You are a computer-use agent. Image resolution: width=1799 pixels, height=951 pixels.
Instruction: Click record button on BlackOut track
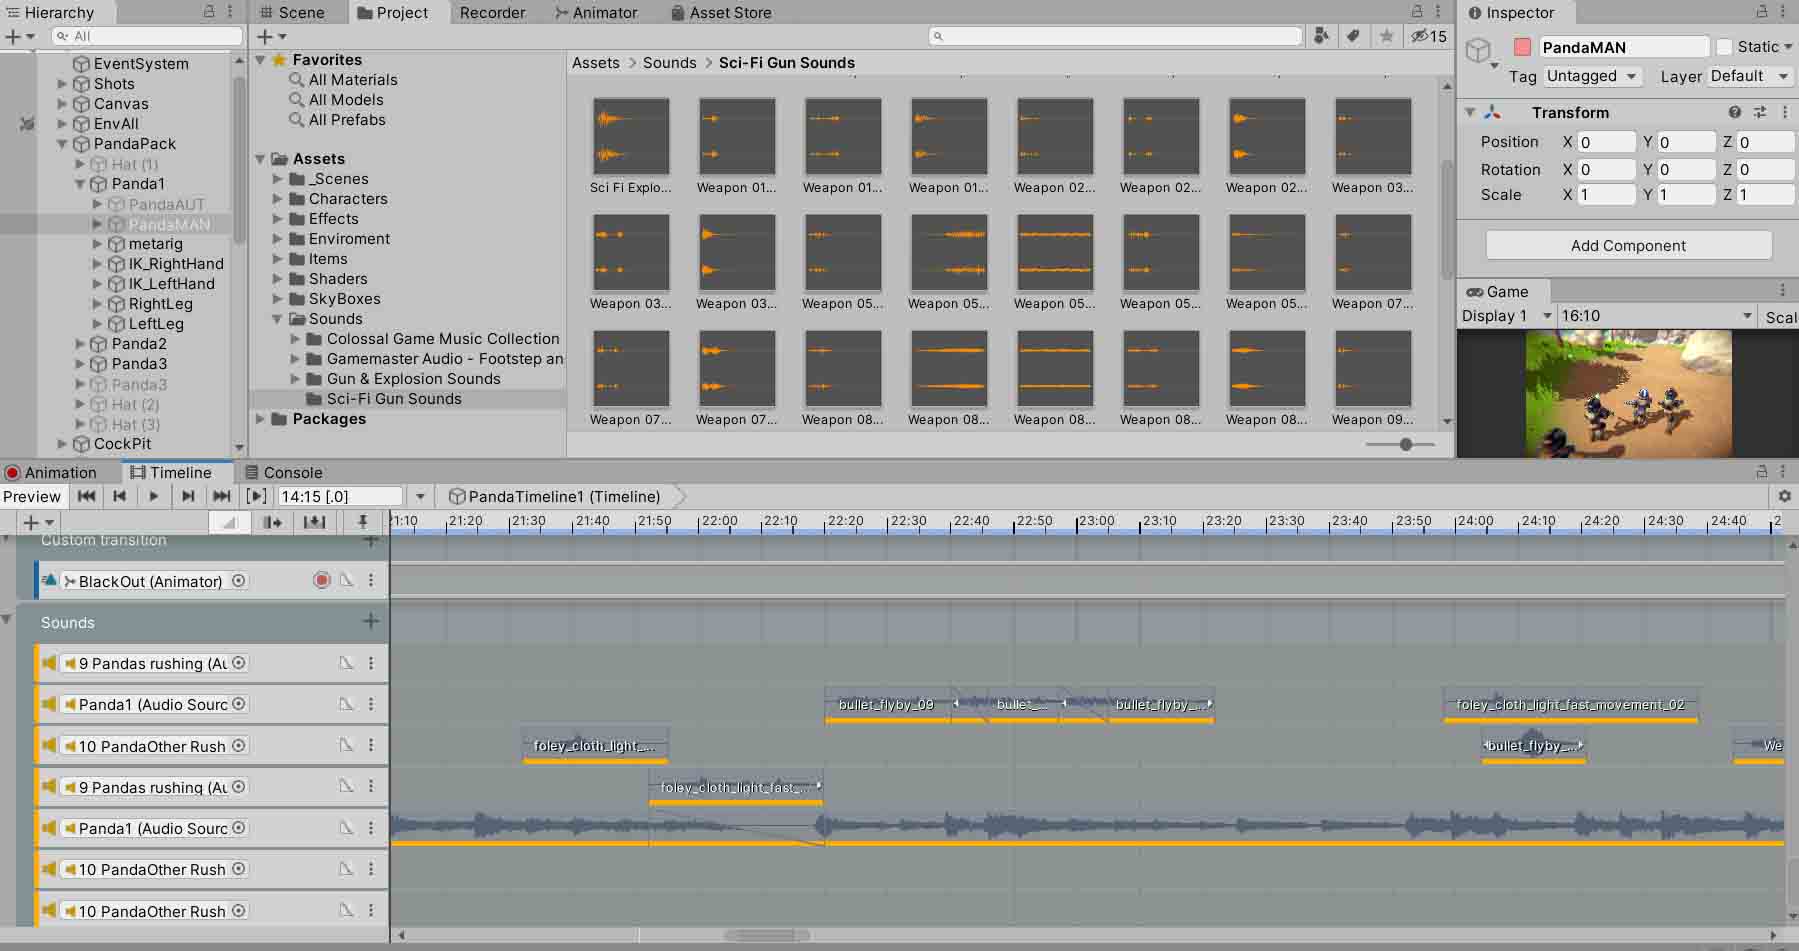(322, 581)
